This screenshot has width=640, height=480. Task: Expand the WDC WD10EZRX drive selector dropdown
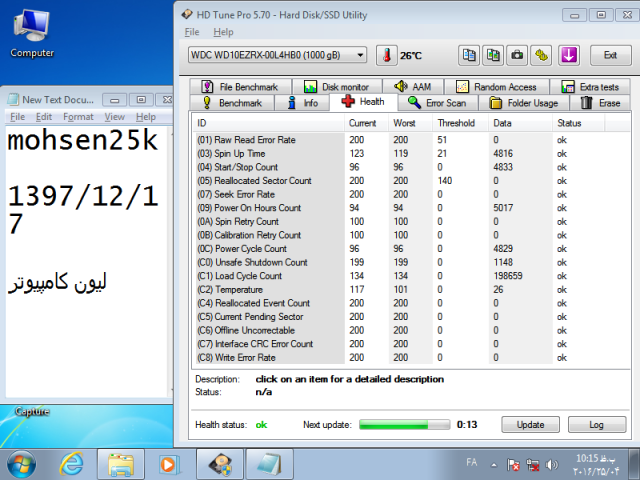(x=359, y=55)
